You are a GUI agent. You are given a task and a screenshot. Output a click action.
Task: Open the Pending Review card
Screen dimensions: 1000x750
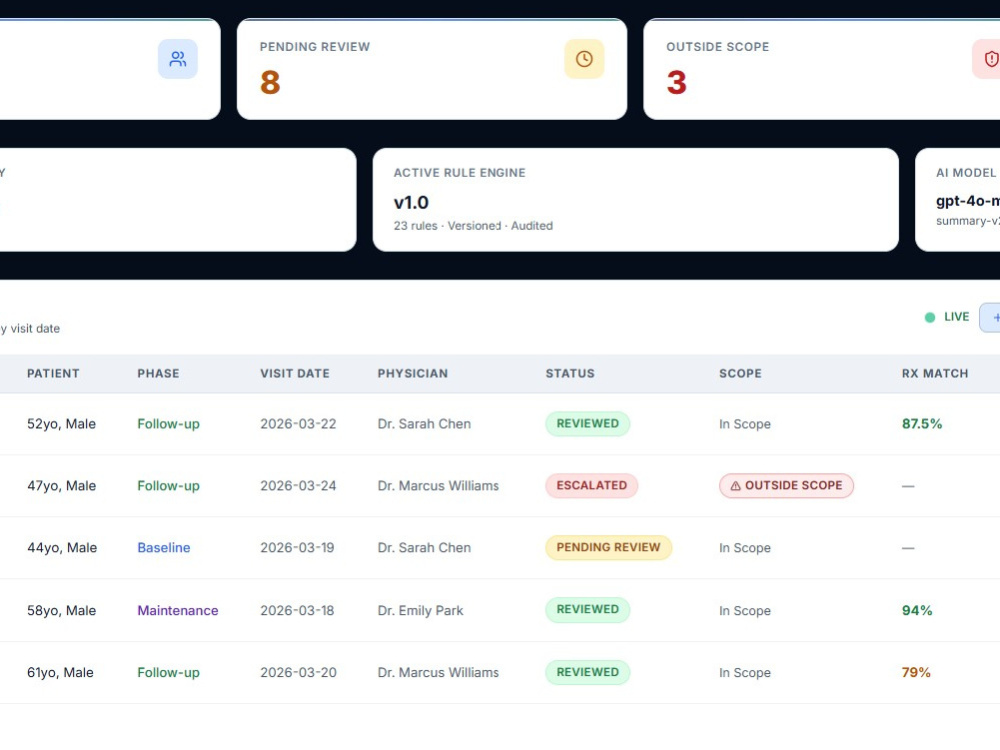(x=432, y=69)
